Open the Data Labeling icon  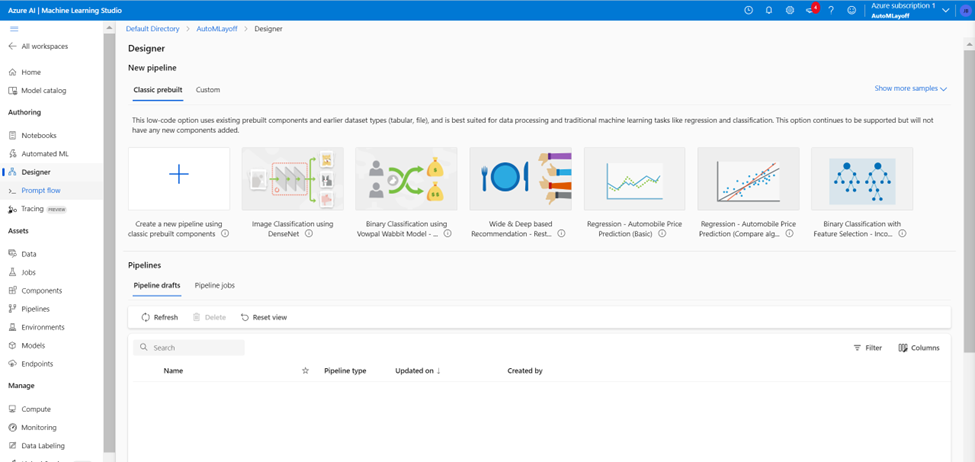[x=12, y=446]
